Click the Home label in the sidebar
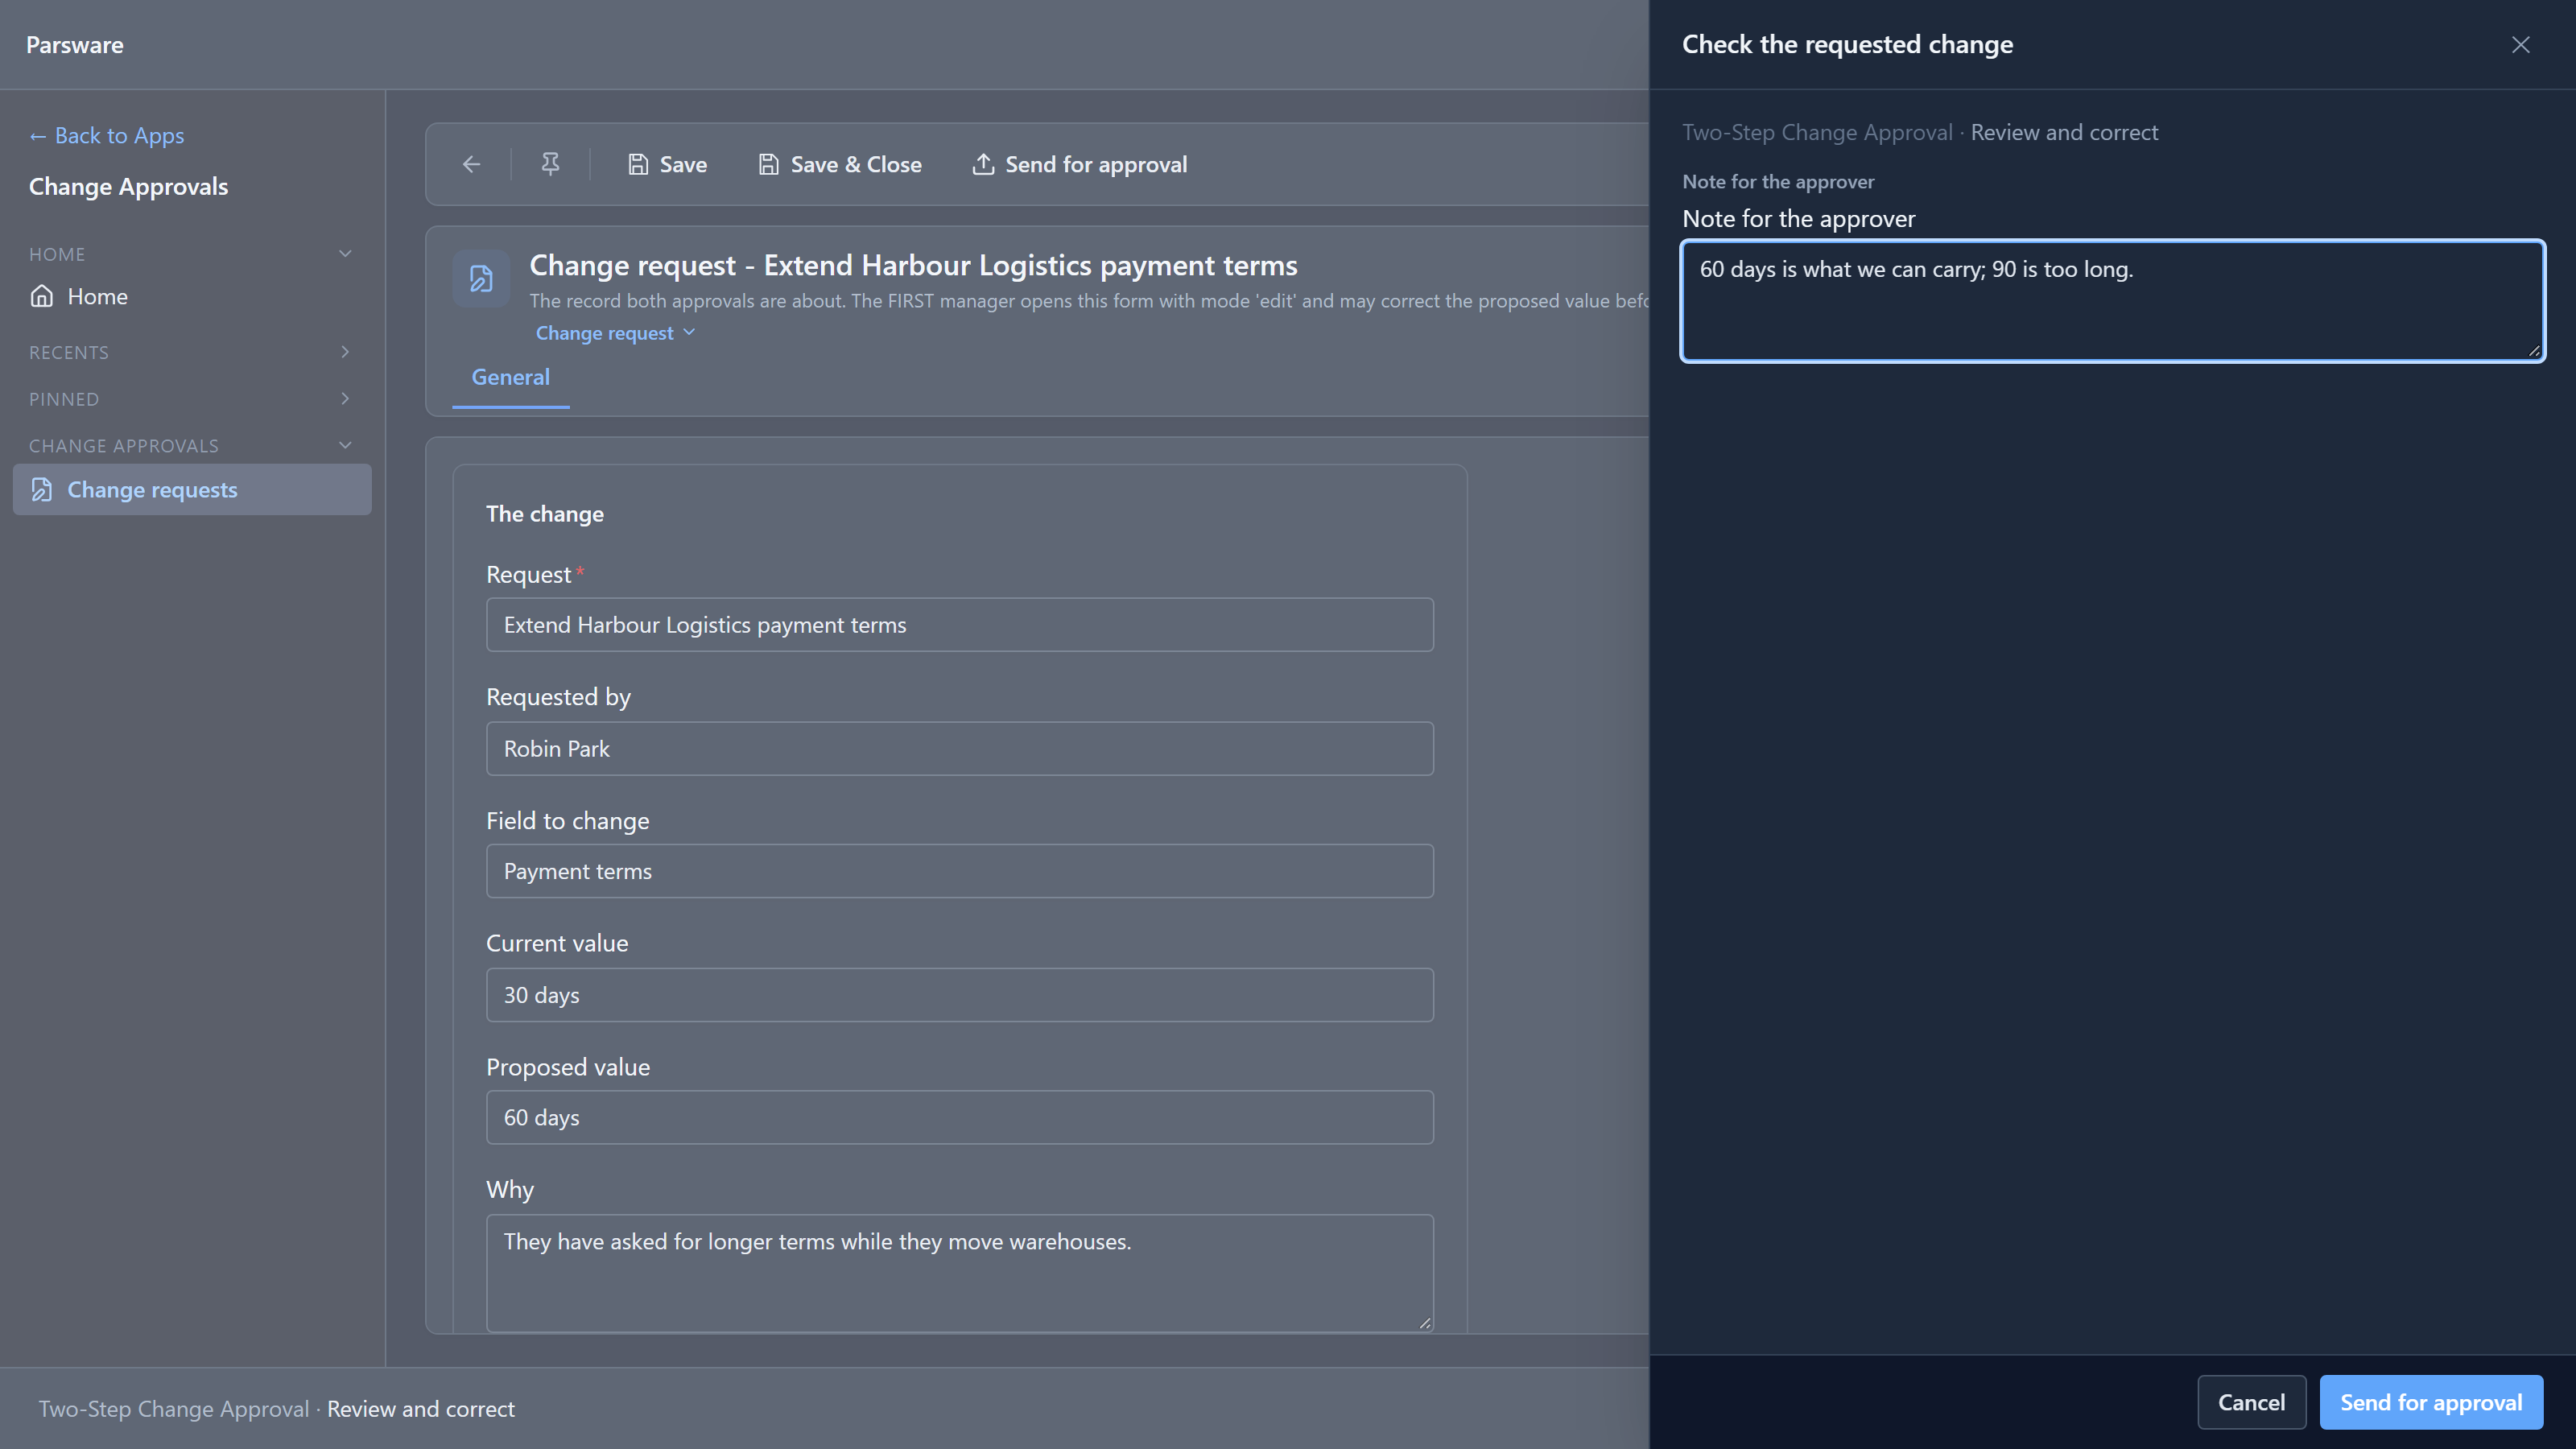 coord(98,296)
